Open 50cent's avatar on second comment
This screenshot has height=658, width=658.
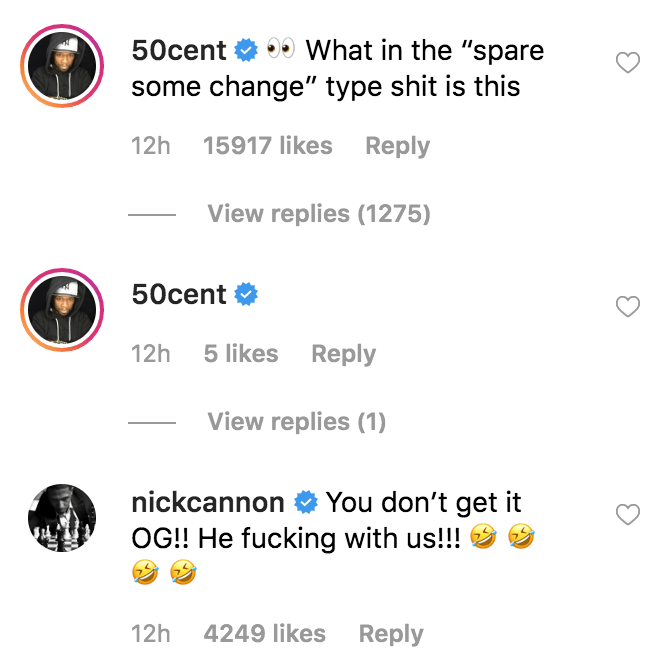pyautogui.click(x=63, y=310)
